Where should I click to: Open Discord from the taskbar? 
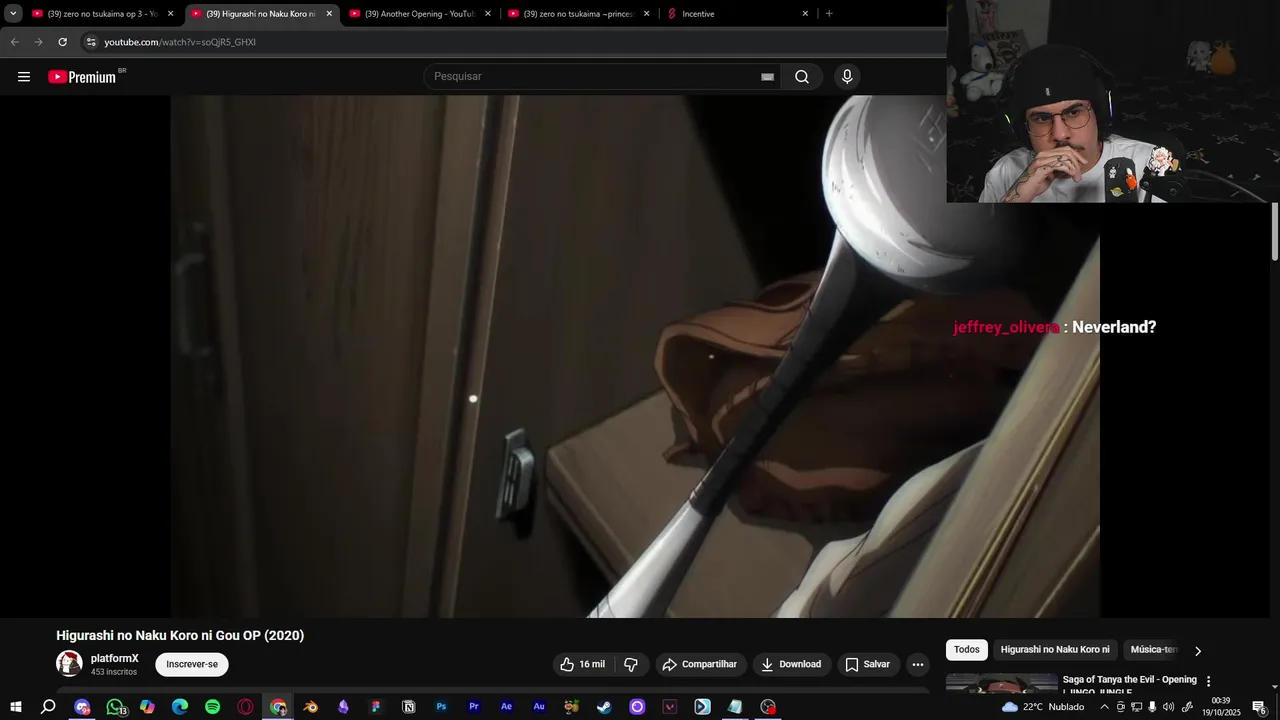[82, 707]
